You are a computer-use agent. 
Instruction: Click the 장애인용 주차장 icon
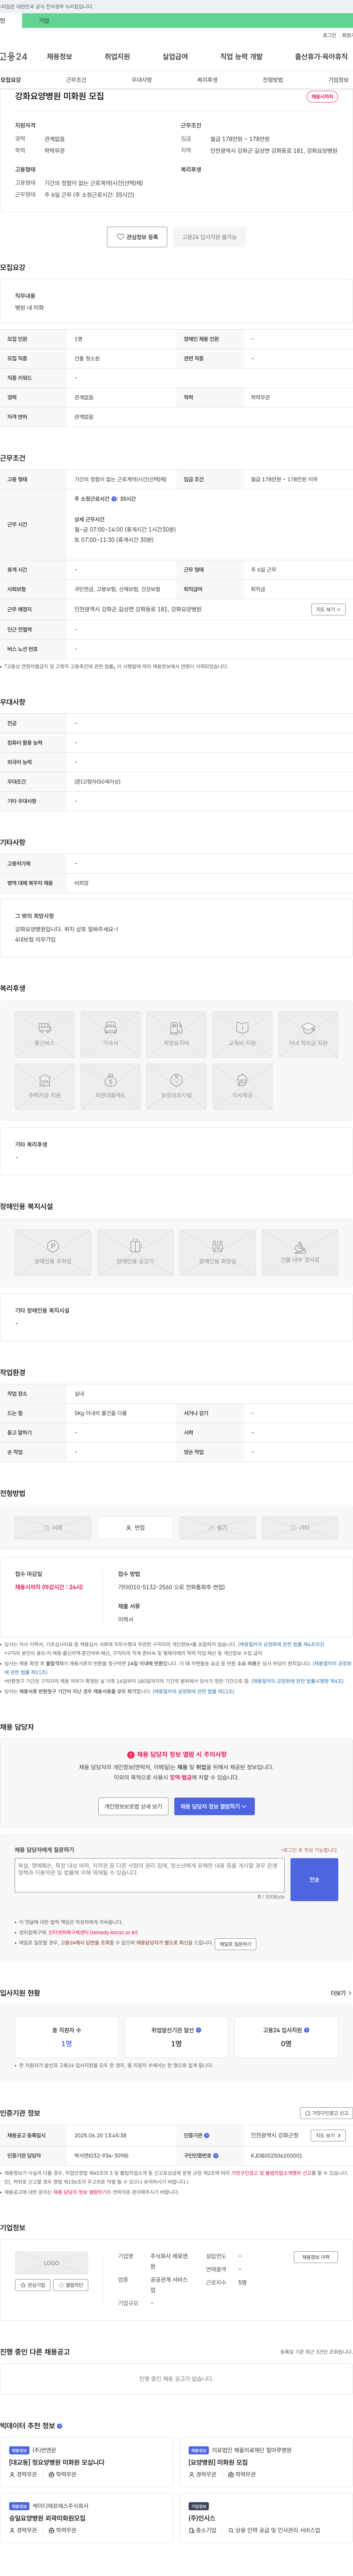(x=53, y=1253)
